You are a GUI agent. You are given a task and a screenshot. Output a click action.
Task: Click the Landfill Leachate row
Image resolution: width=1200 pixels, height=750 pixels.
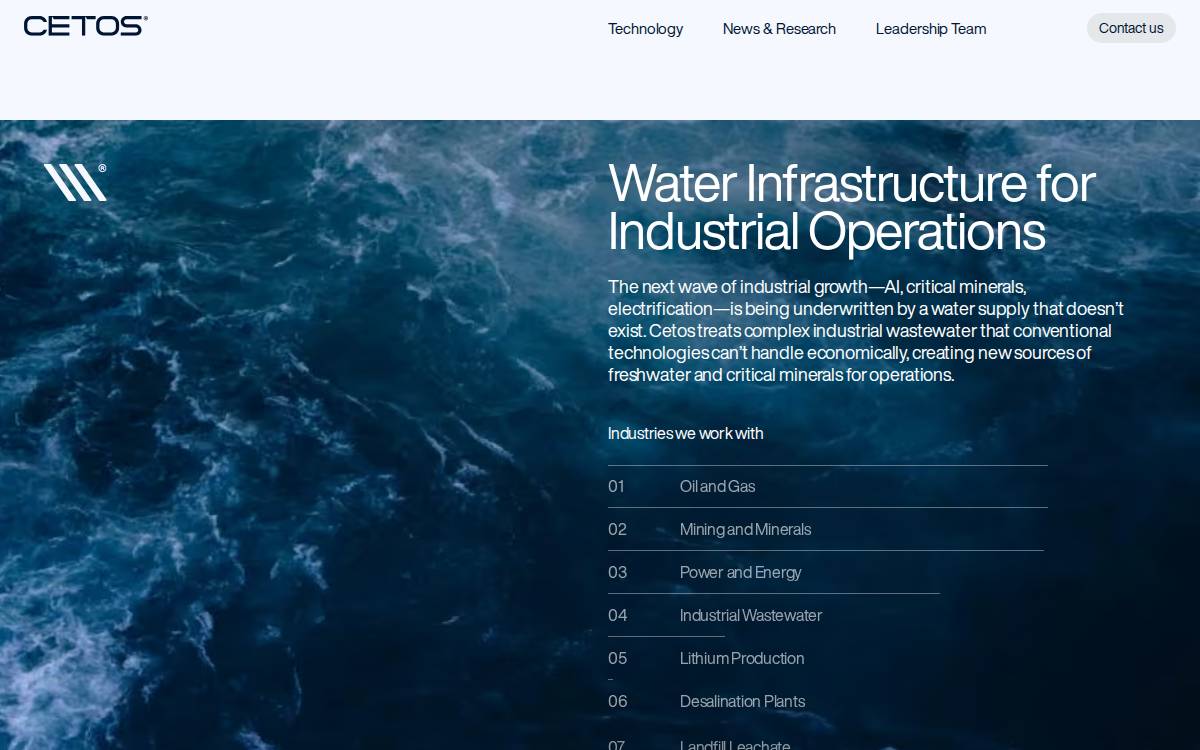(828, 740)
